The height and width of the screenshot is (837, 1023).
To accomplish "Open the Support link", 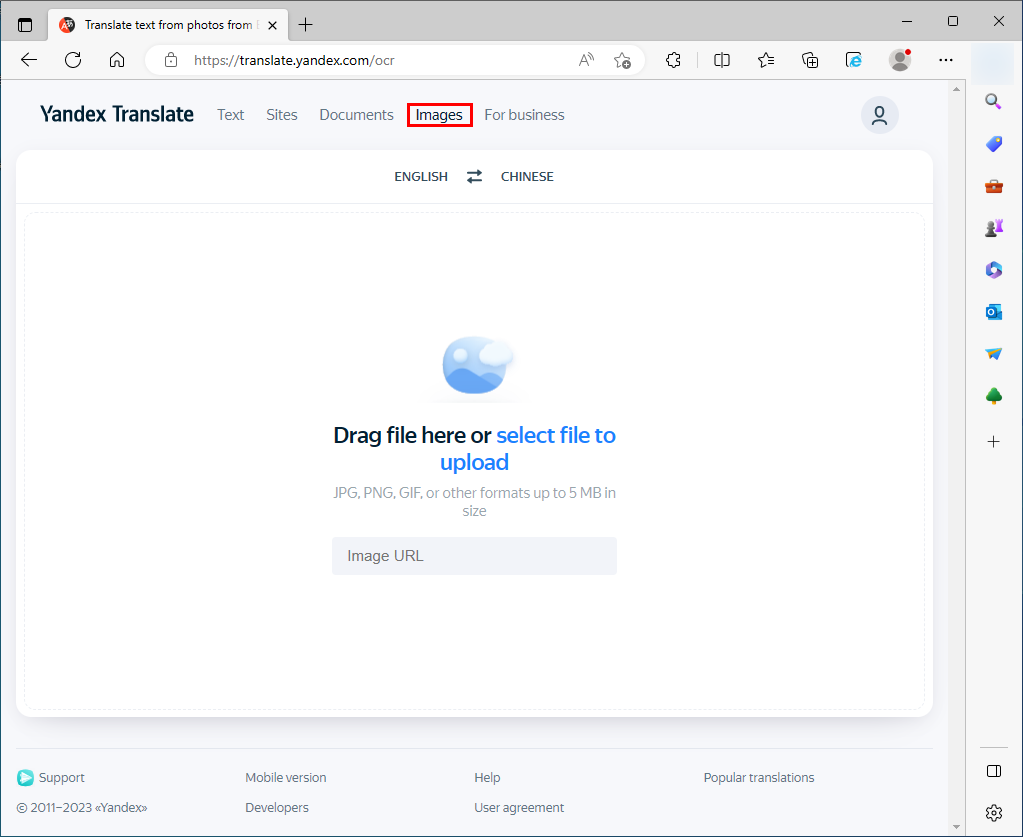I will point(52,778).
